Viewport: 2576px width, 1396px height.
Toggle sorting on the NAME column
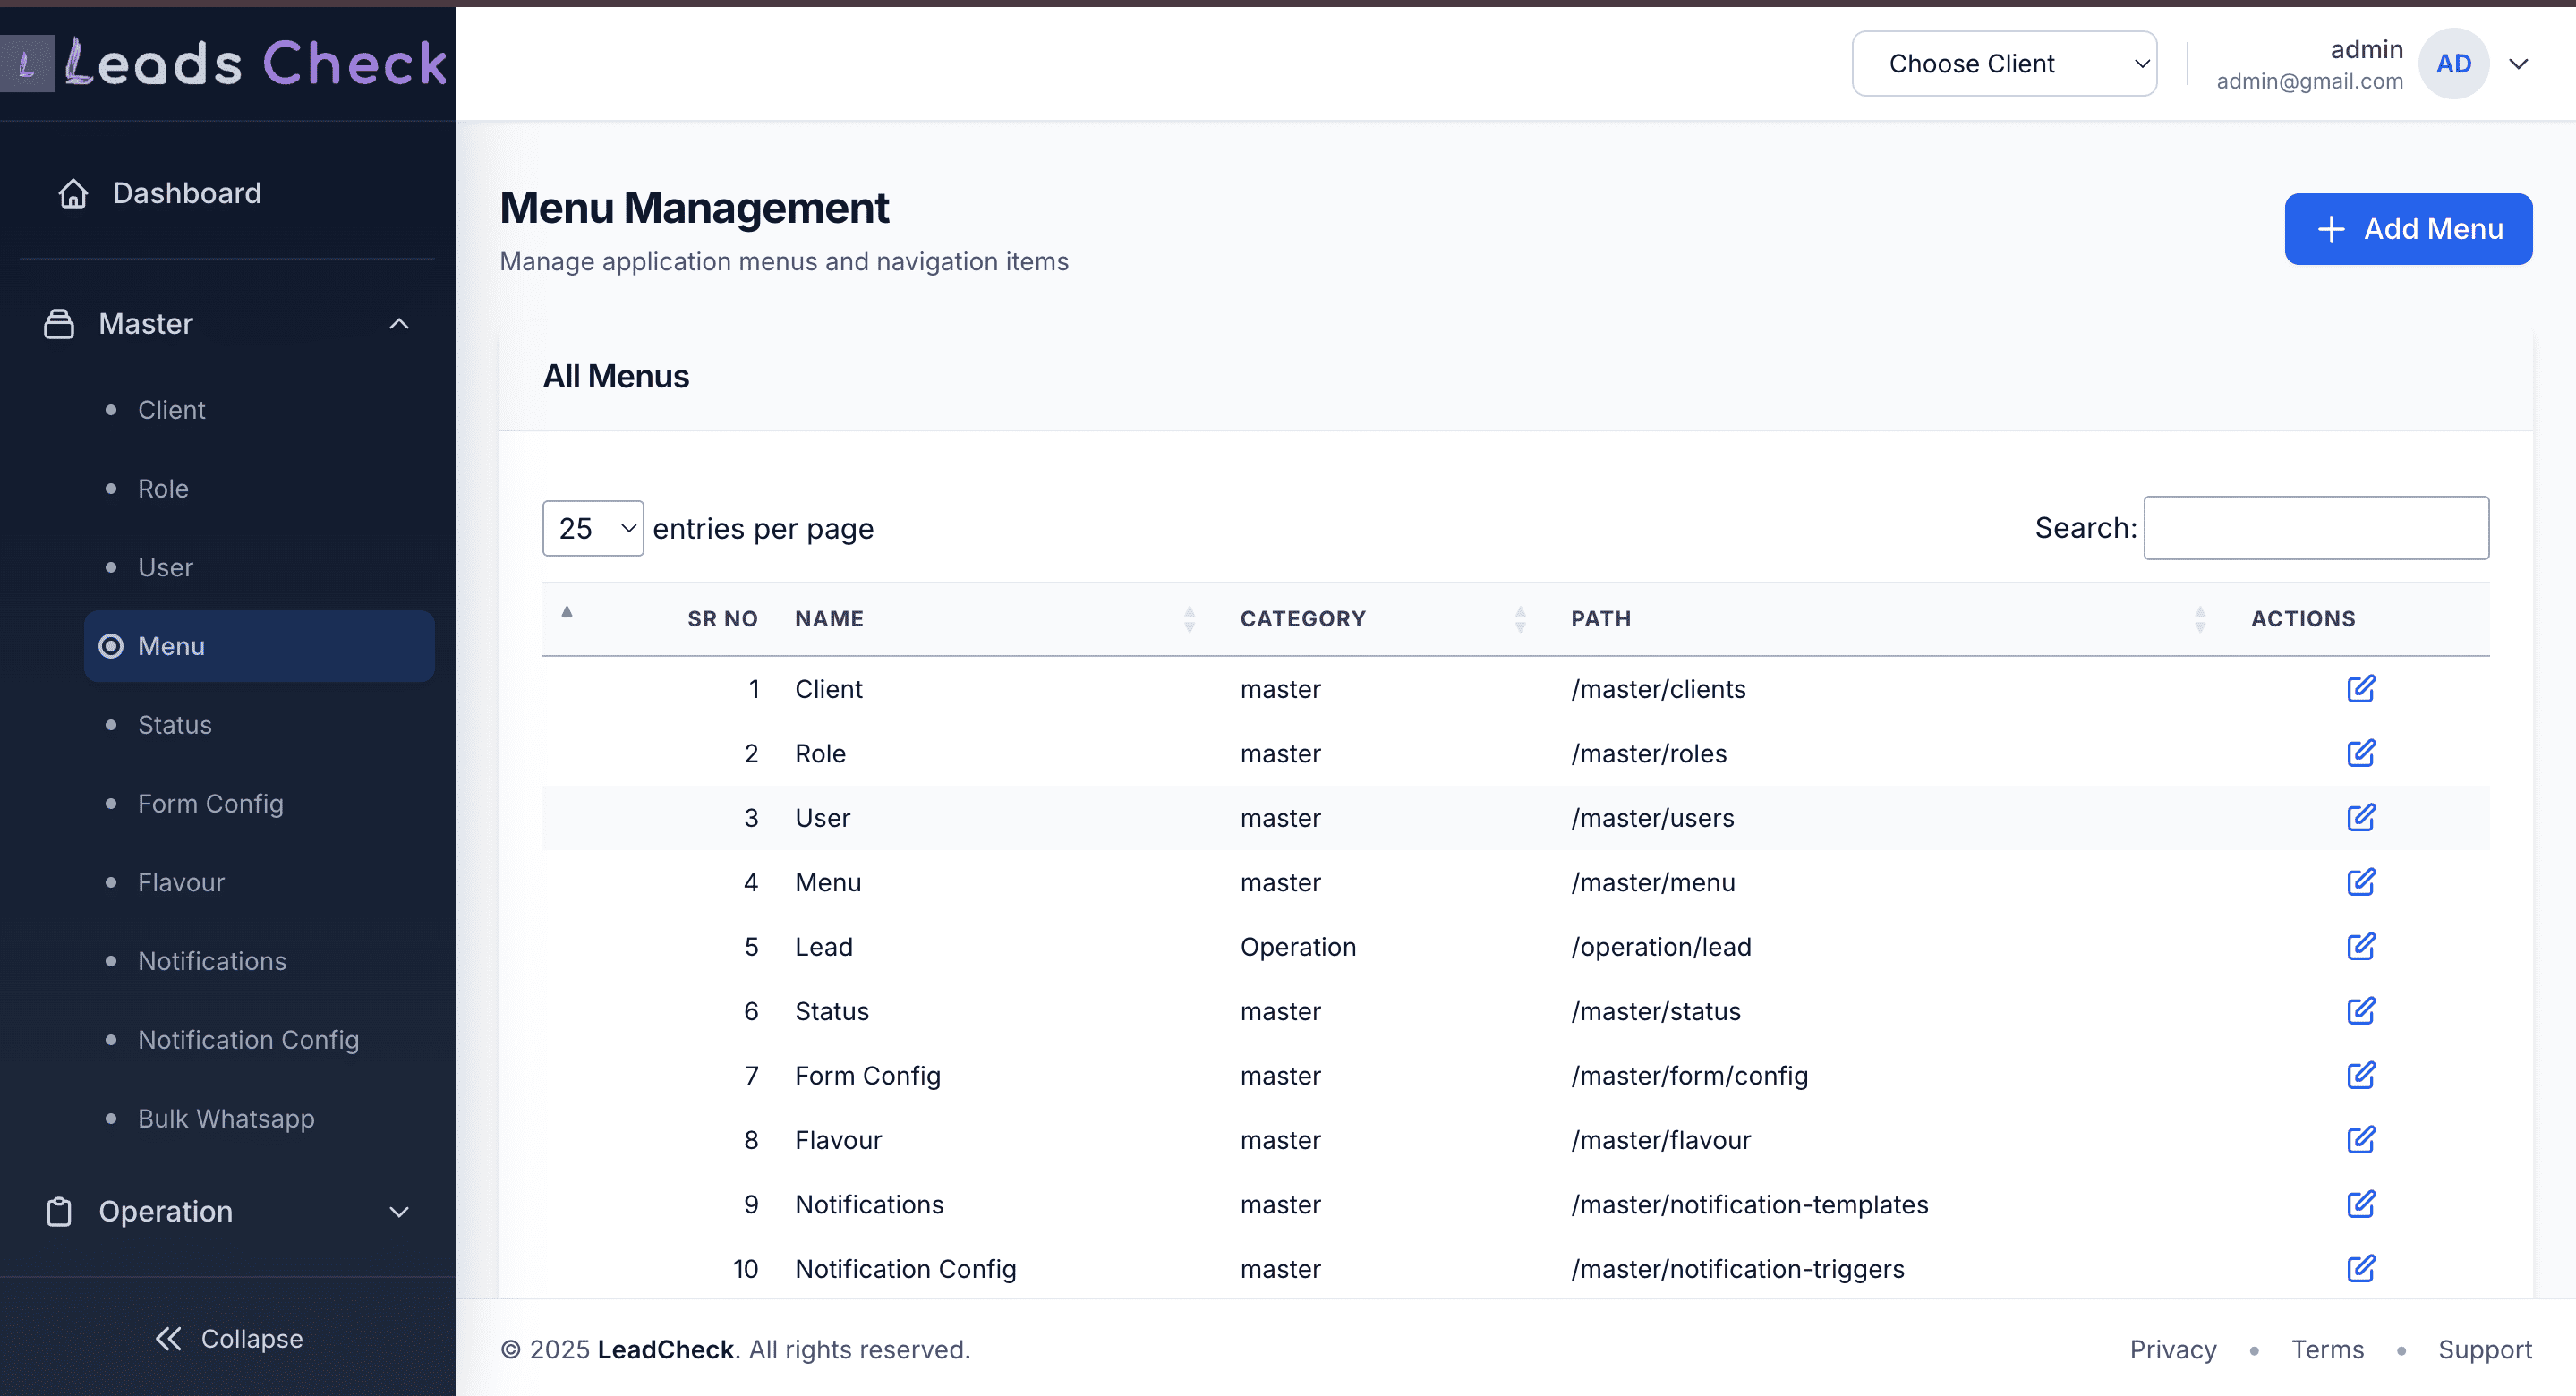pos(1189,618)
